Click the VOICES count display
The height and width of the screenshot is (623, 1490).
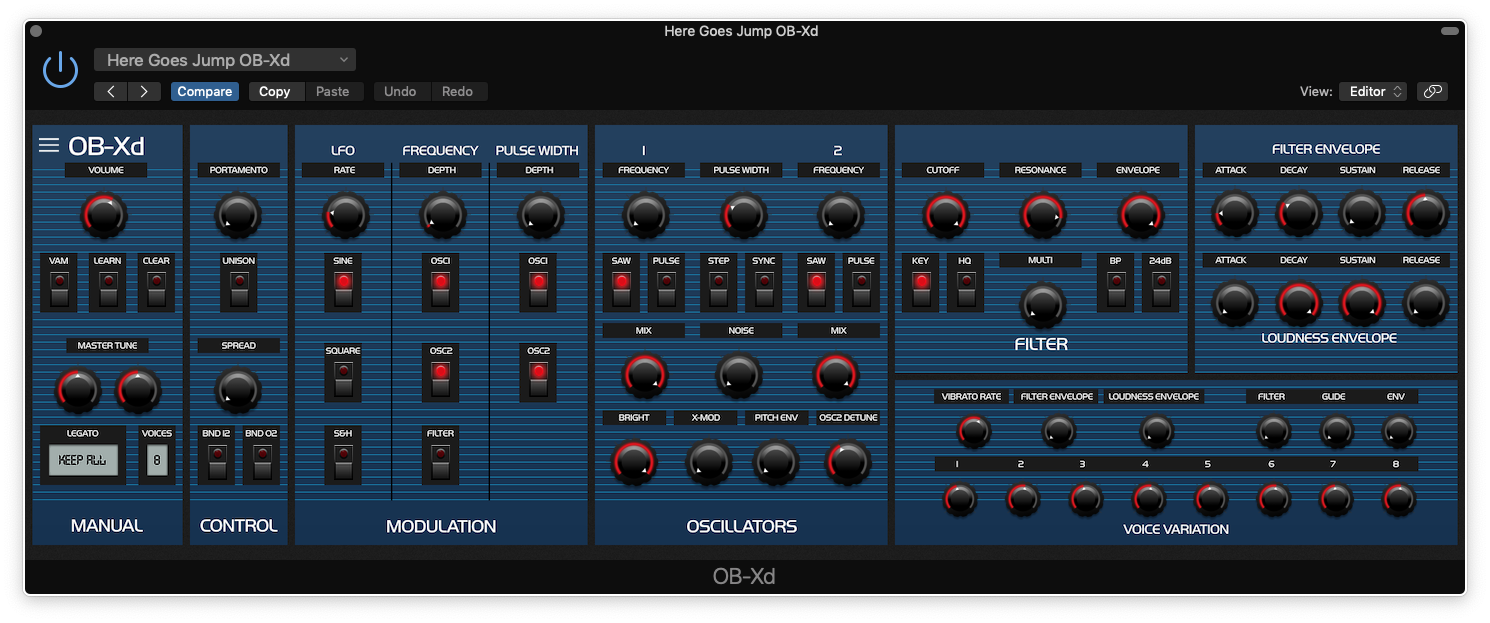click(x=157, y=460)
